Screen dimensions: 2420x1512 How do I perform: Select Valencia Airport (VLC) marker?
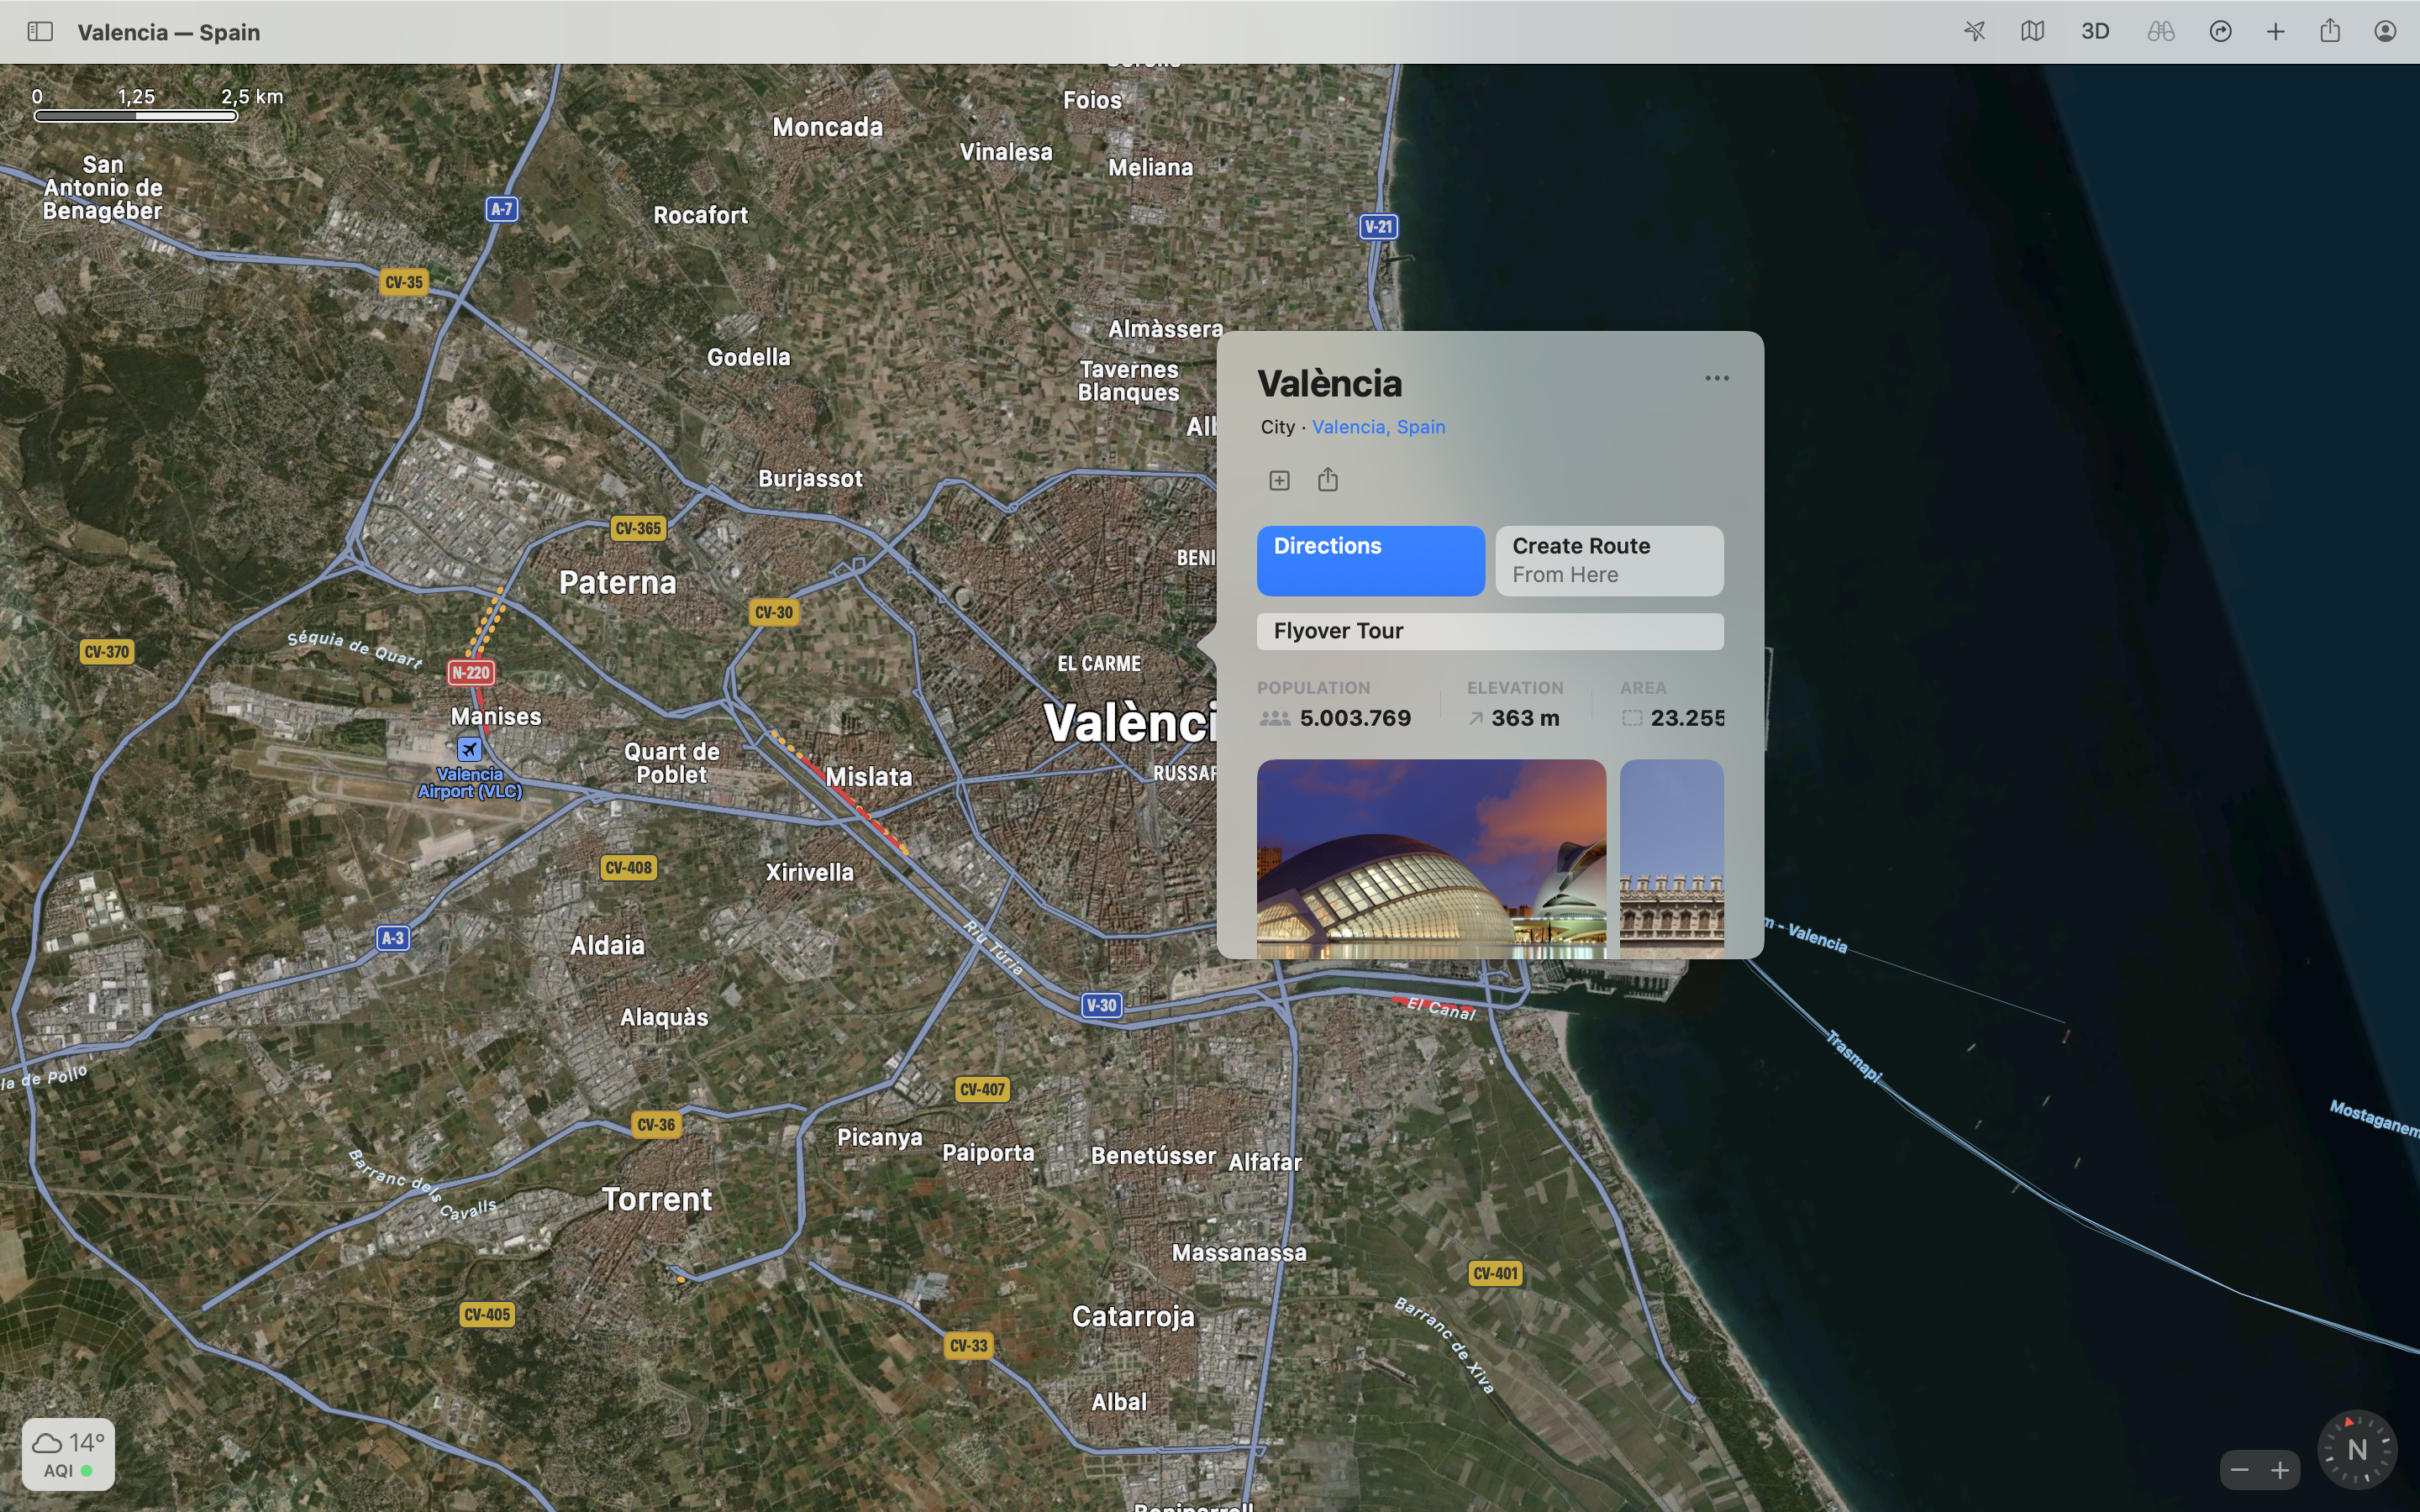[x=469, y=749]
